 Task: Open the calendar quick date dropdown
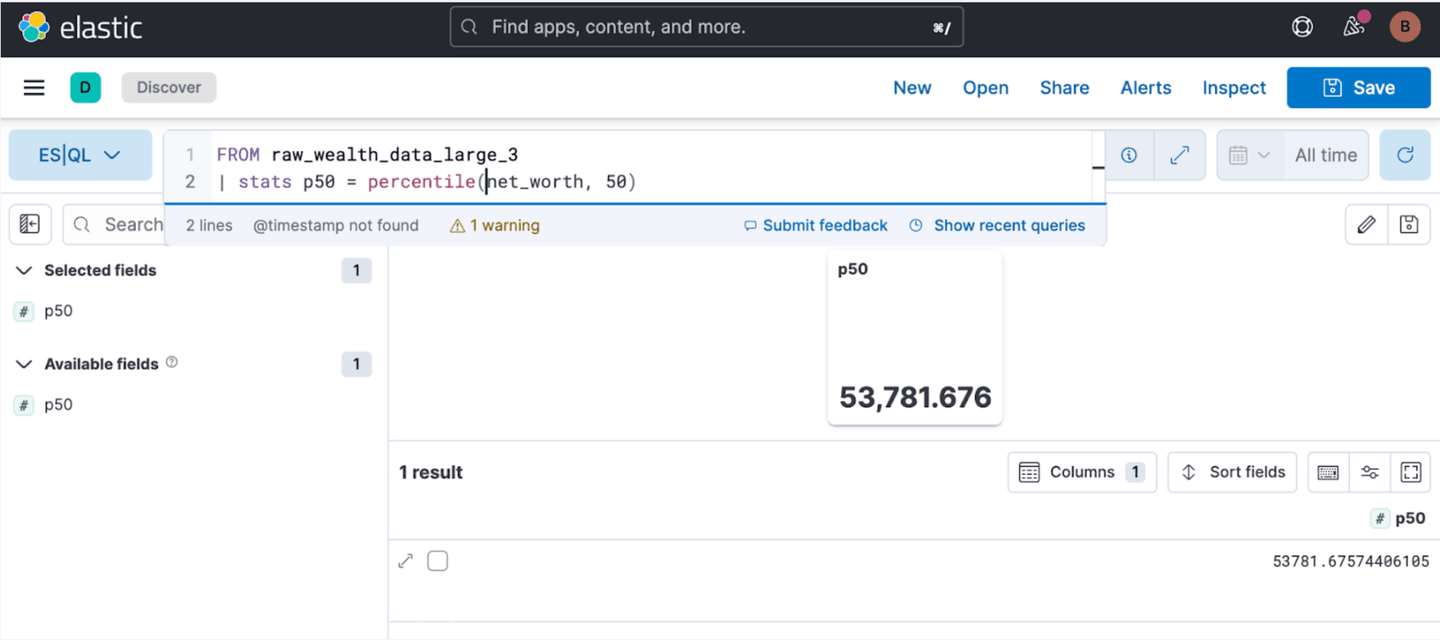click(1249, 155)
